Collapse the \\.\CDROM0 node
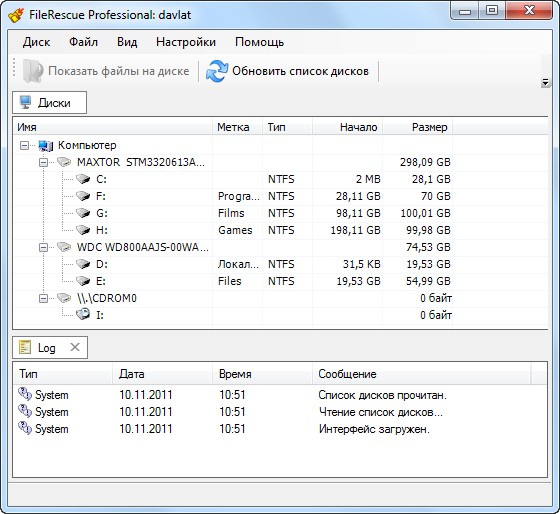 [43, 298]
